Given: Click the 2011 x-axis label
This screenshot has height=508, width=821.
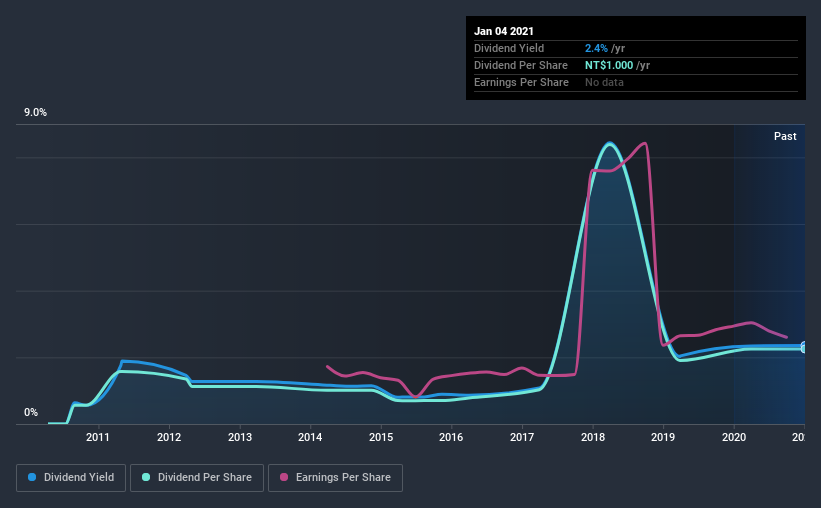Looking at the screenshot, I should click(x=98, y=437).
